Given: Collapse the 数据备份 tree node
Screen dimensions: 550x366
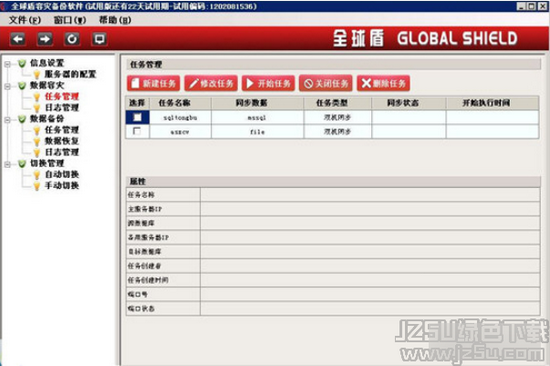Looking at the screenshot, I should pyautogui.click(x=7, y=120).
